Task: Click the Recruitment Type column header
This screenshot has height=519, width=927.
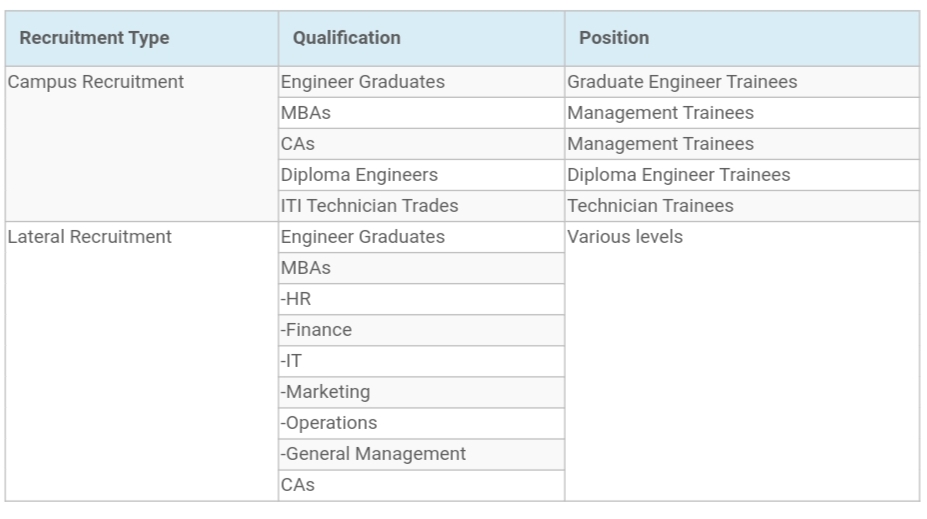Action: [95, 38]
